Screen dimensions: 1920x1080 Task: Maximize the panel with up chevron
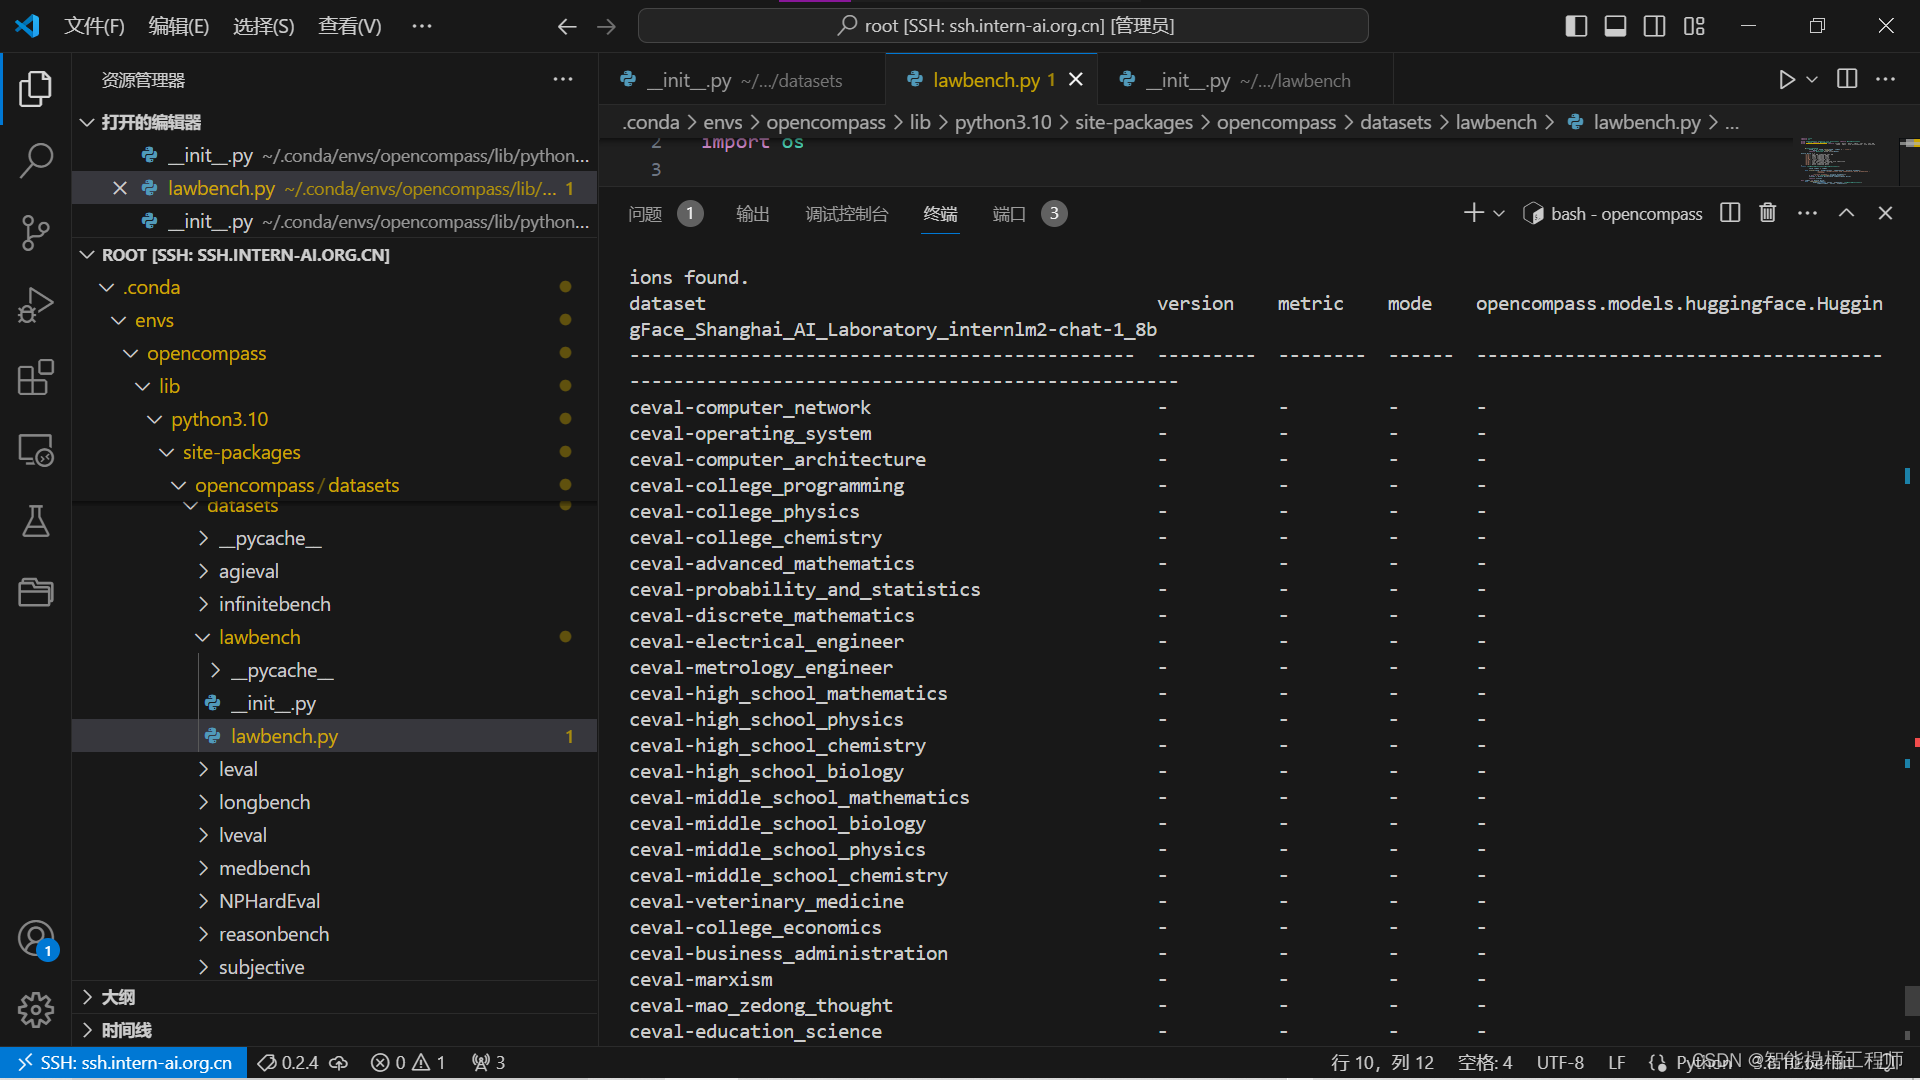(1846, 213)
